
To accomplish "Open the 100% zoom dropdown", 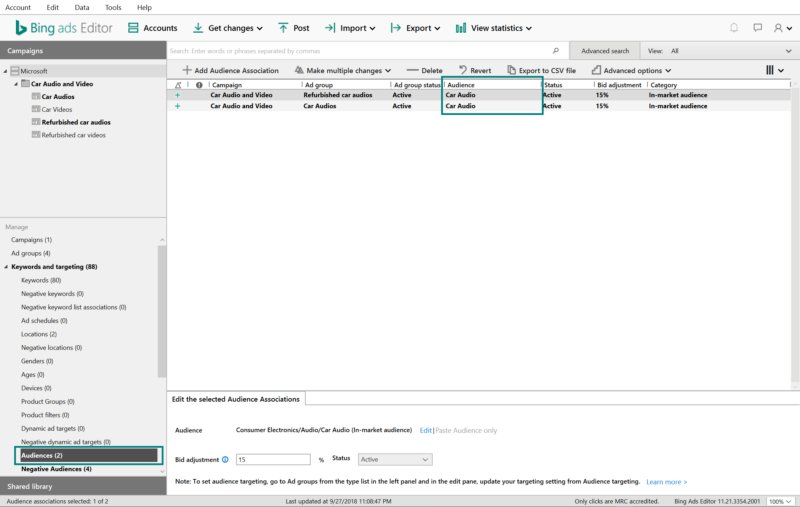I will pyautogui.click(x=780, y=501).
